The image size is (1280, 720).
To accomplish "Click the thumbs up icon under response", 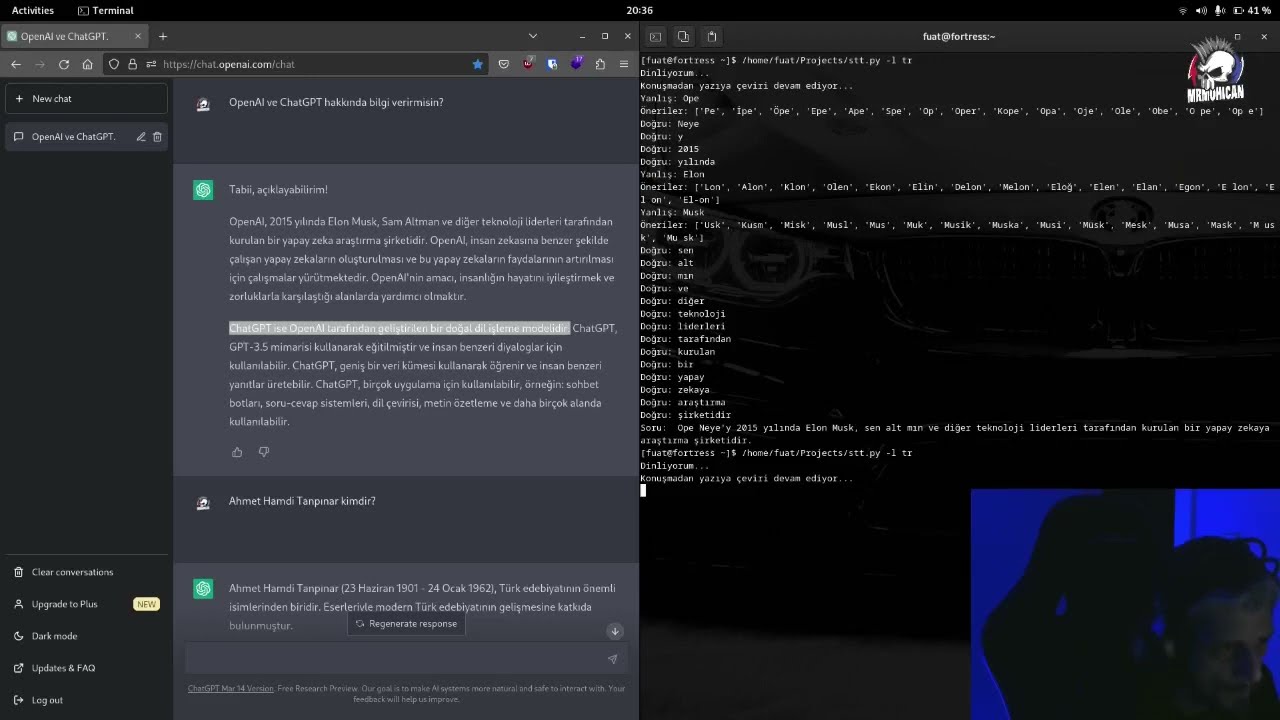I will click(237, 452).
